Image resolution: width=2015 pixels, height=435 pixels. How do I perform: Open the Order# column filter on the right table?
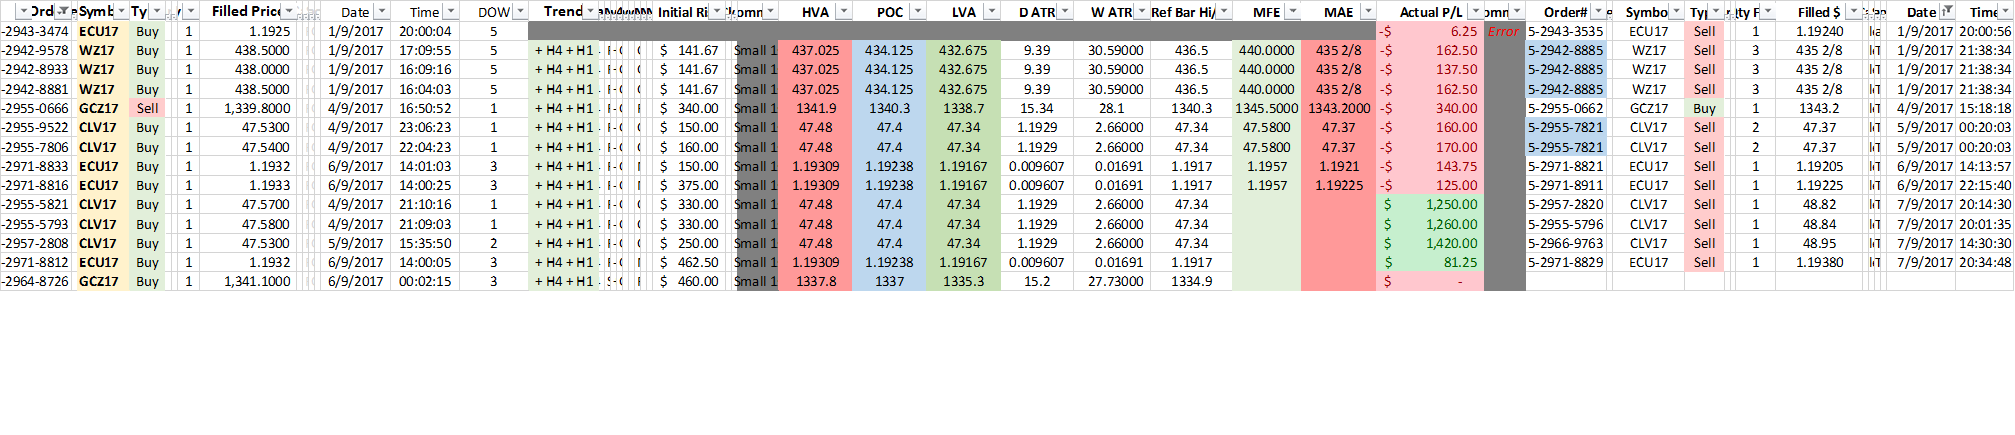point(1598,11)
